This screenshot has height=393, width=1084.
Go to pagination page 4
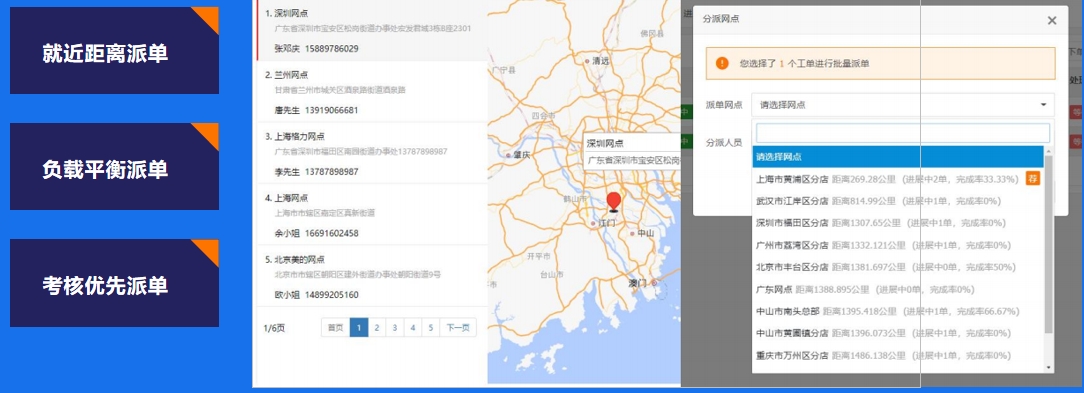[x=413, y=328]
